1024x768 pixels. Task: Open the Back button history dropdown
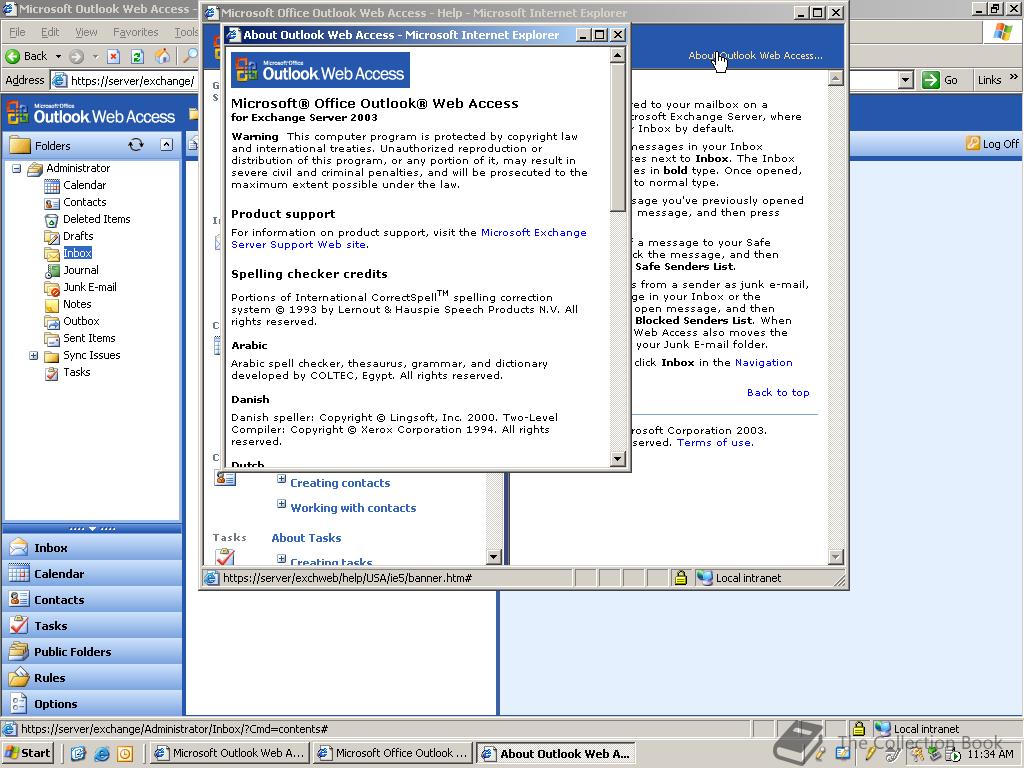coord(58,56)
